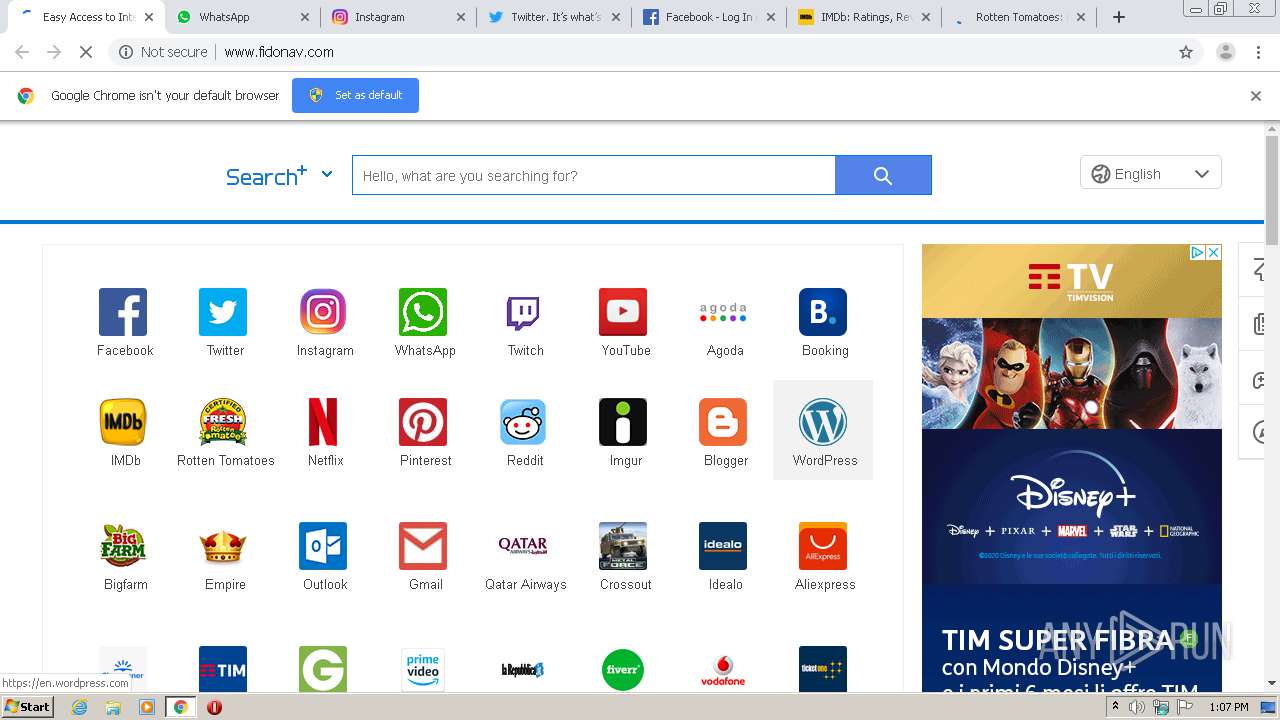Open the Idealo shortcut icon
This screenshot has height=720, width=1280.
[x=723, y=546]
